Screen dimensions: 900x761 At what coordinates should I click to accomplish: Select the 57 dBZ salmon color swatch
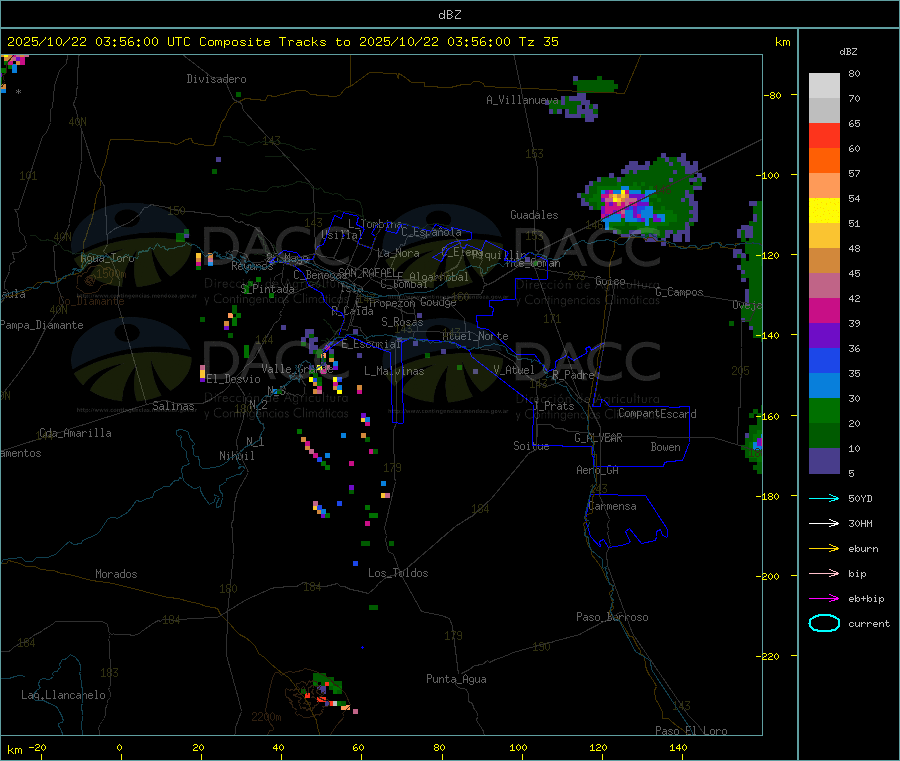pos(824,185)
